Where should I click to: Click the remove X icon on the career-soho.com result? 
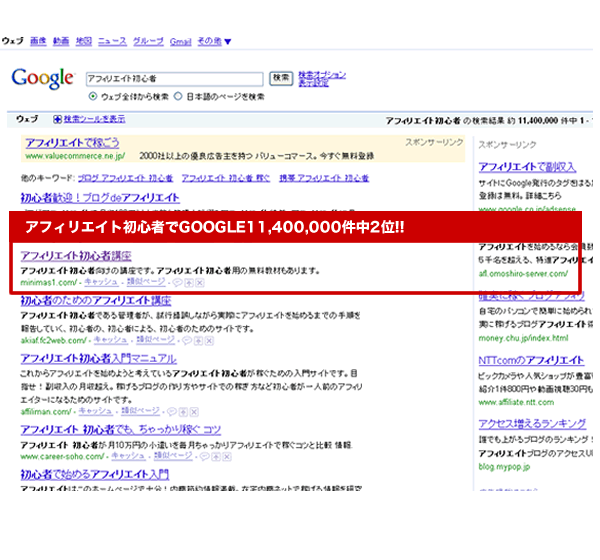[x=227, y=456]
